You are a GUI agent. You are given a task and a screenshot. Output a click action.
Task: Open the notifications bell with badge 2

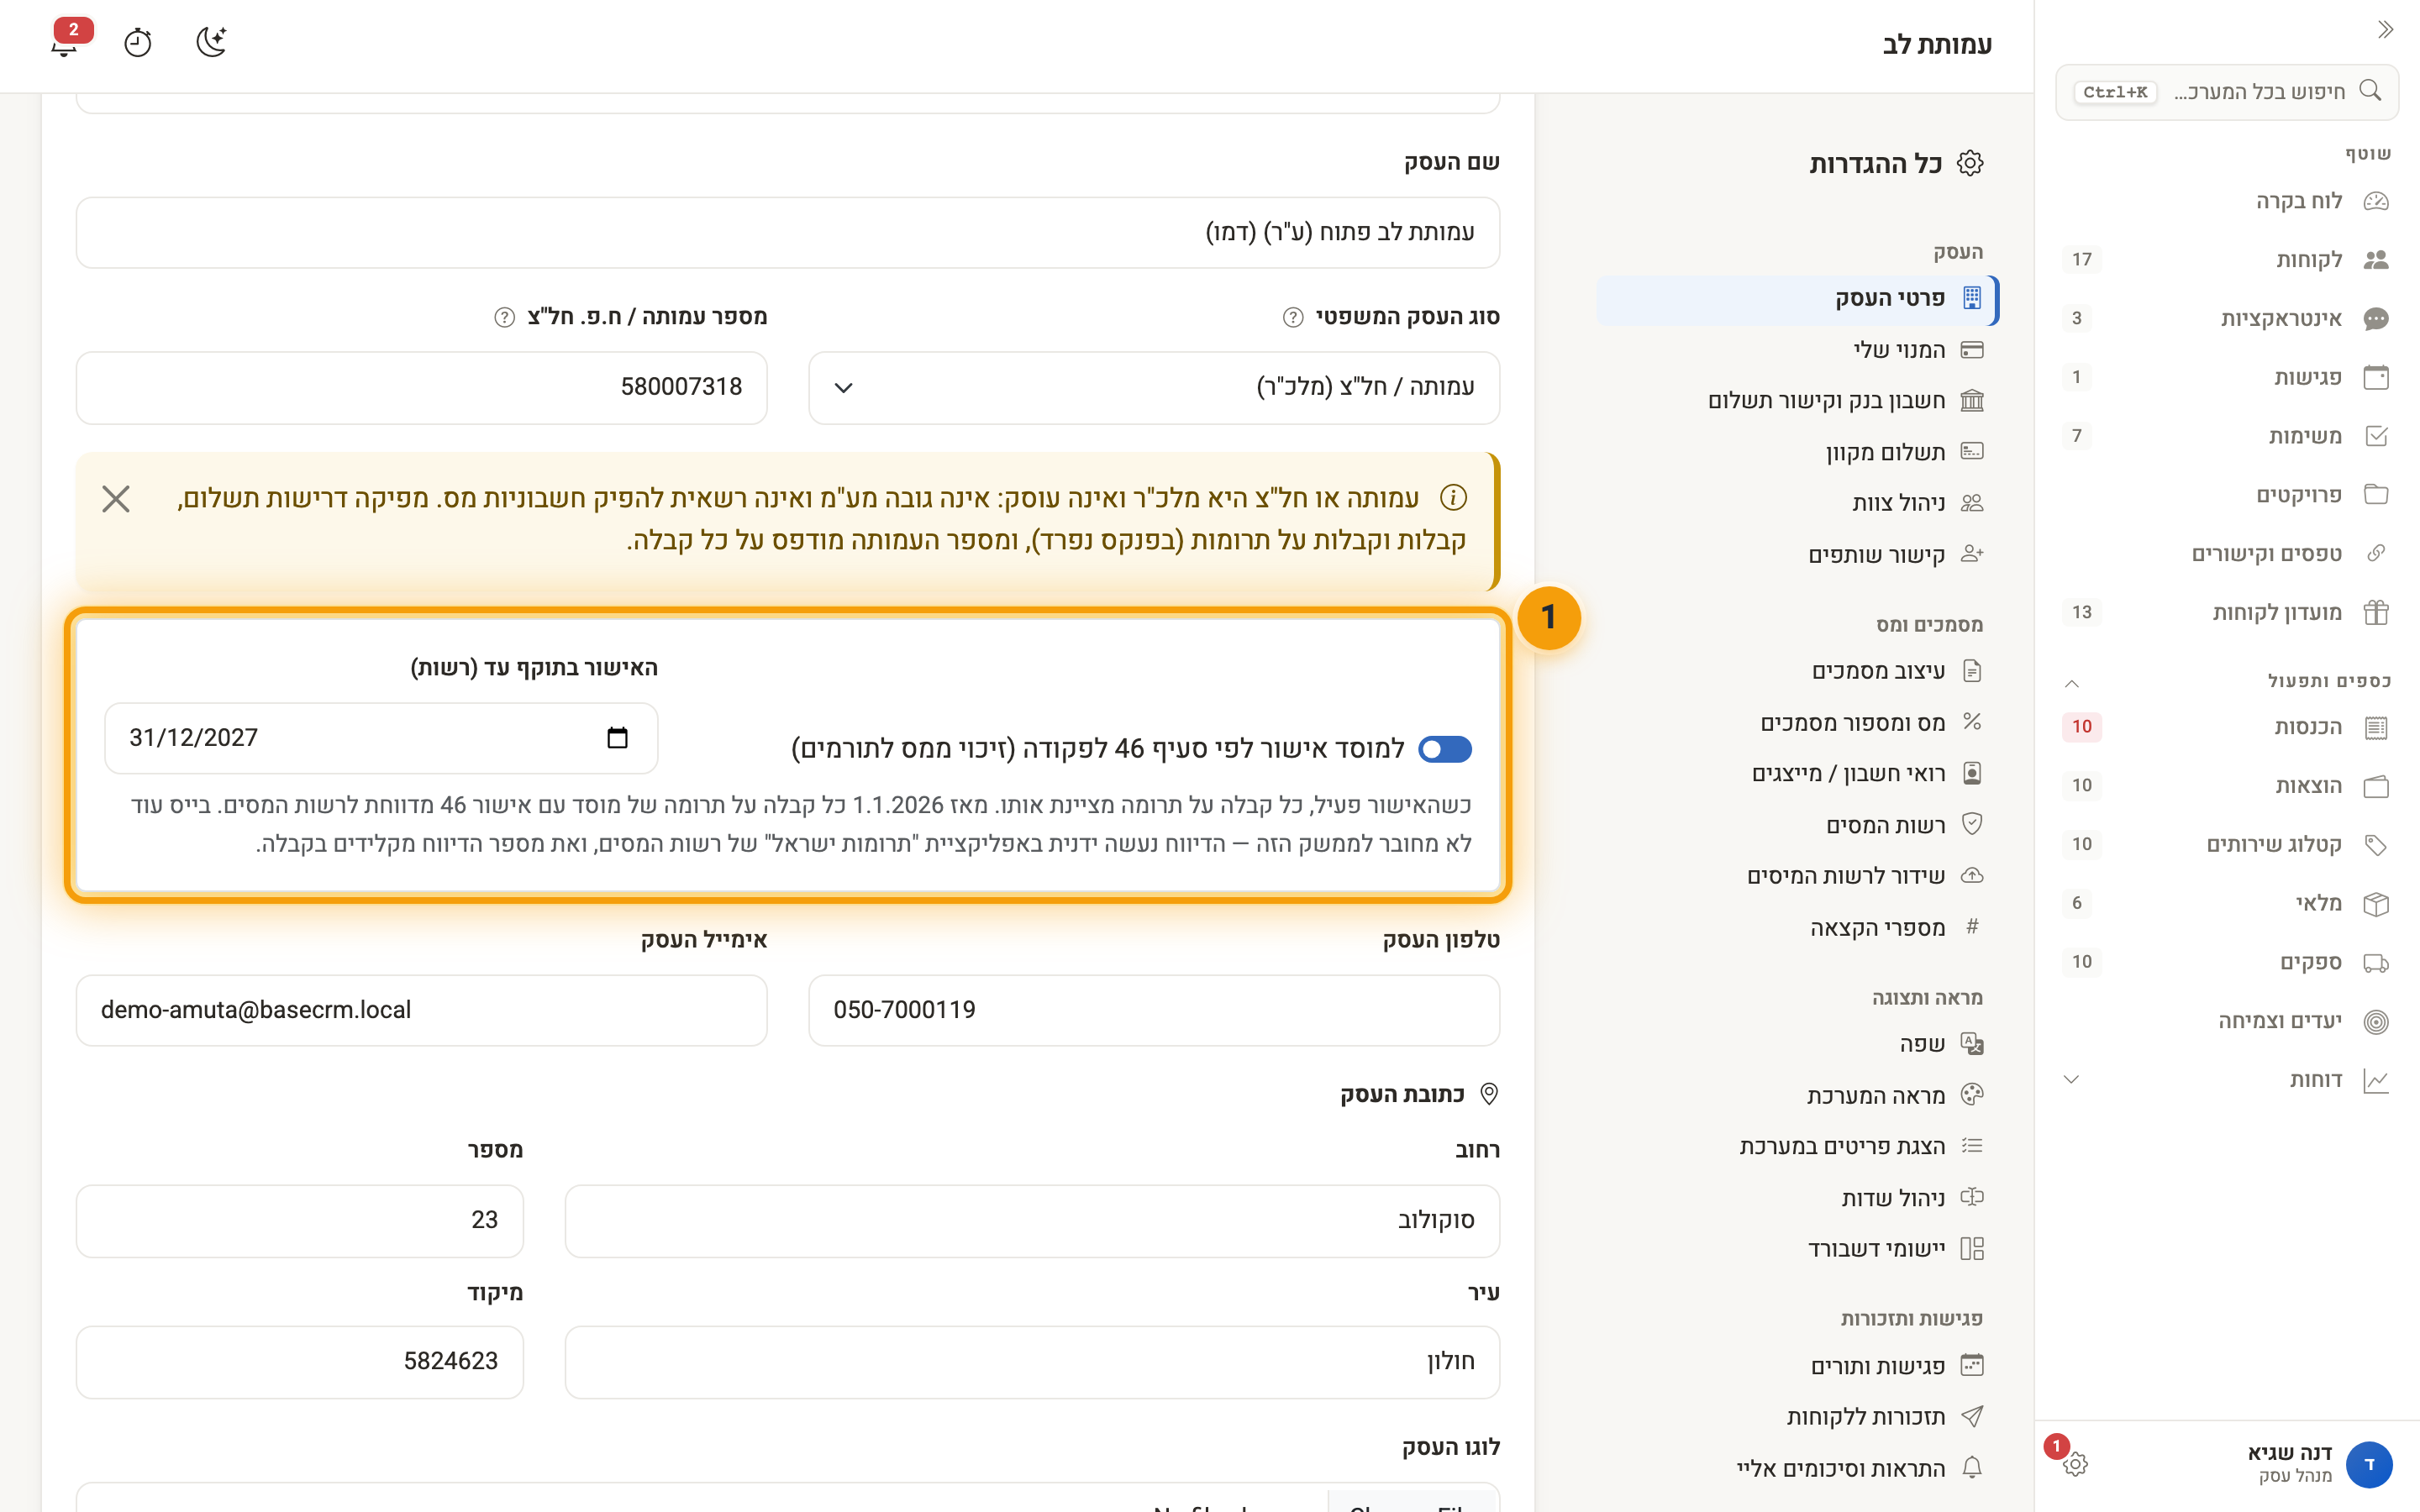(x=66, y=42)
